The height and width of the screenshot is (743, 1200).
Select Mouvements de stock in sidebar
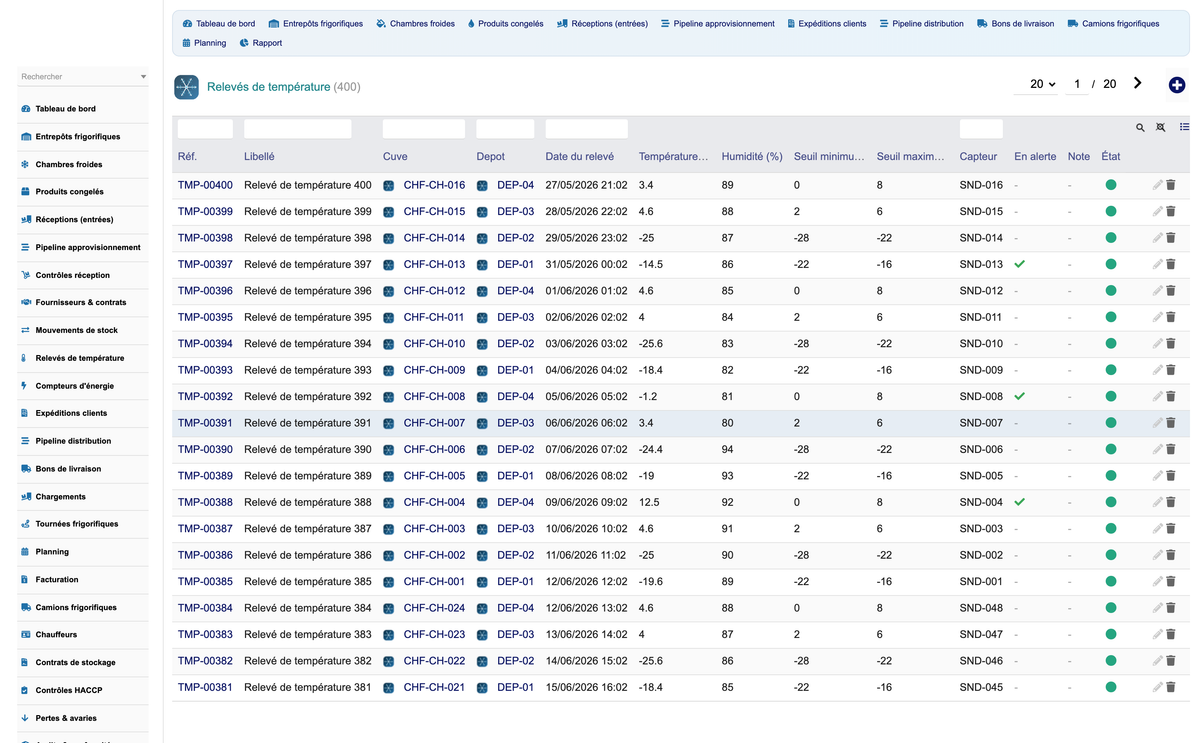pyautogui.click(x=77, y=330)
